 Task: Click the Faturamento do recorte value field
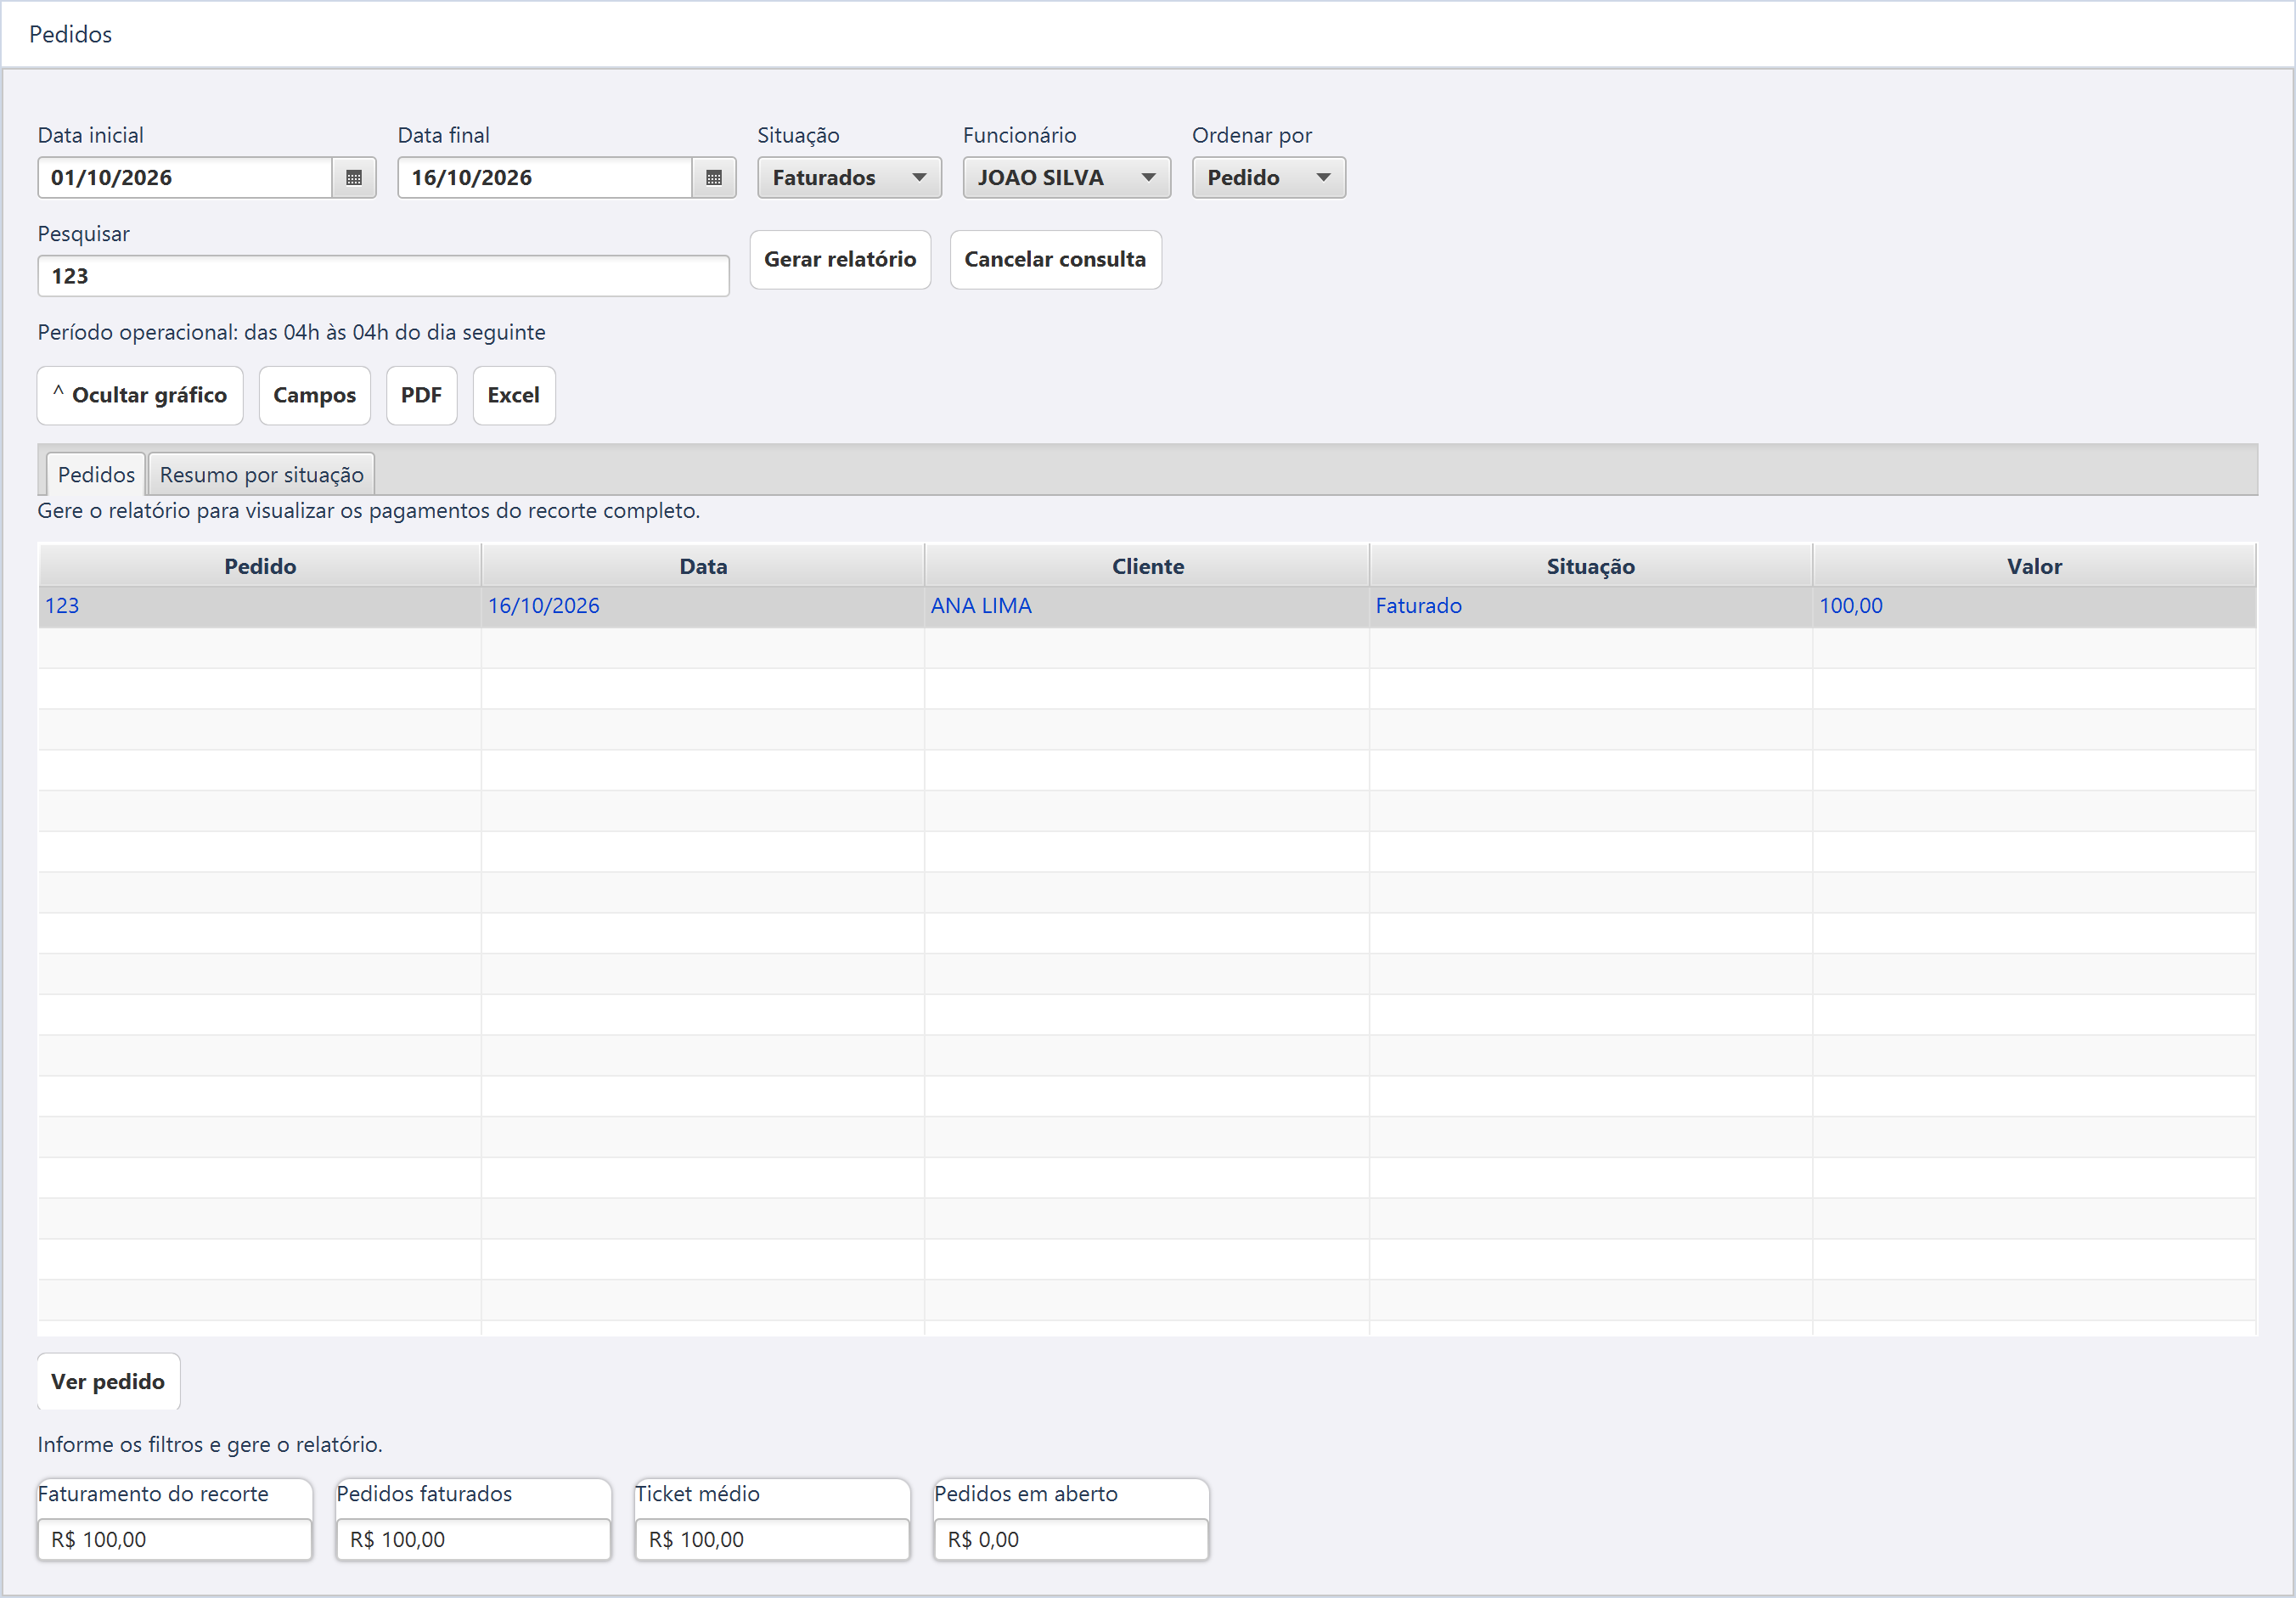175,1539
